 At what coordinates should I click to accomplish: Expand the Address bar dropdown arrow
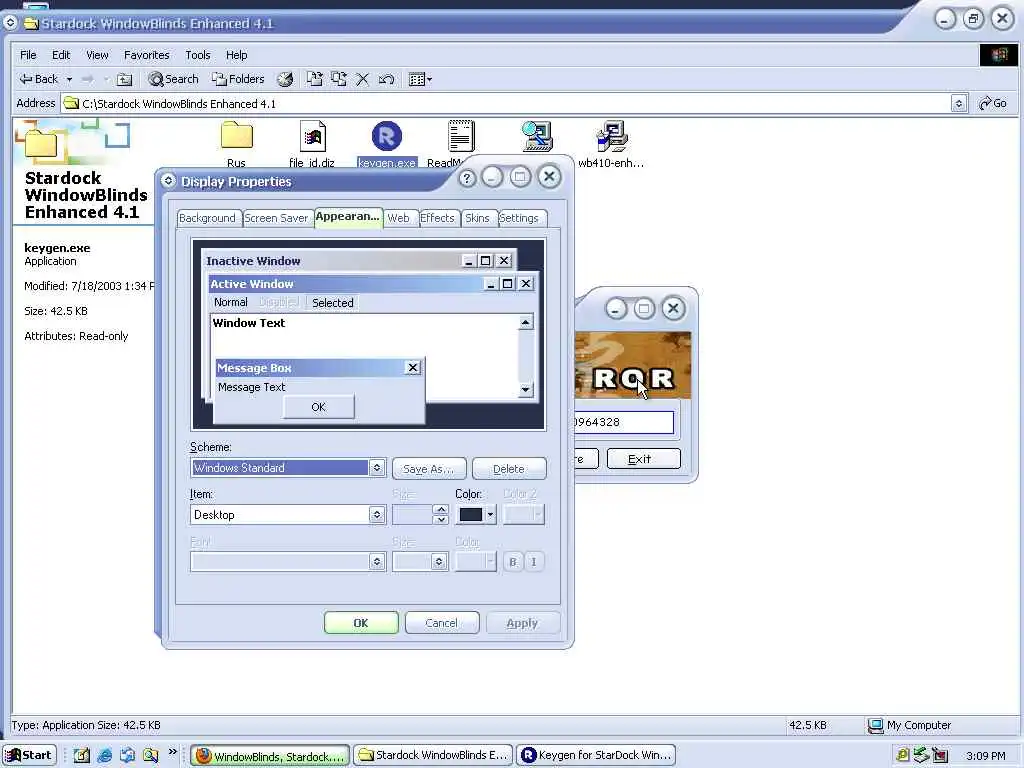pos(959,103)
